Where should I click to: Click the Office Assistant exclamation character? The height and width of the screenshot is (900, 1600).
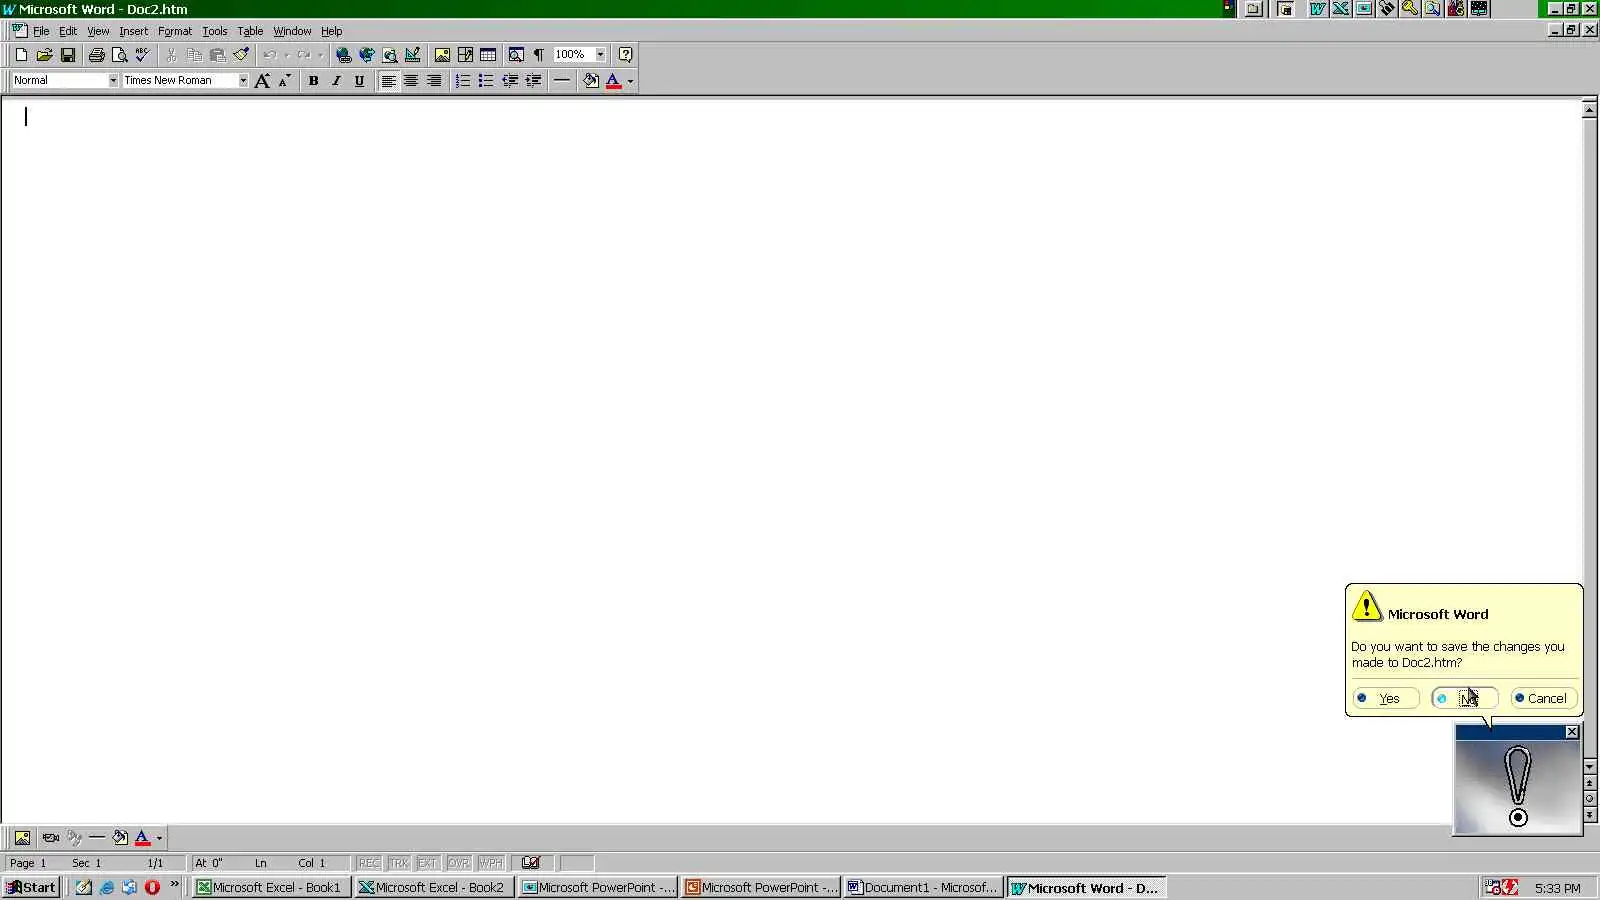click(1517, 787)
